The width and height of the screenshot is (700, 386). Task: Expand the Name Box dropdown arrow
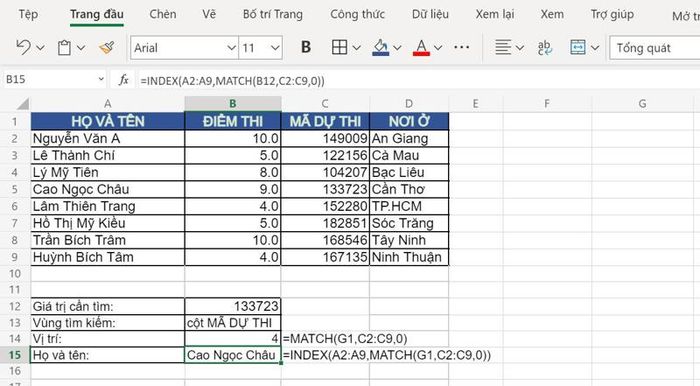coord(101,79)
